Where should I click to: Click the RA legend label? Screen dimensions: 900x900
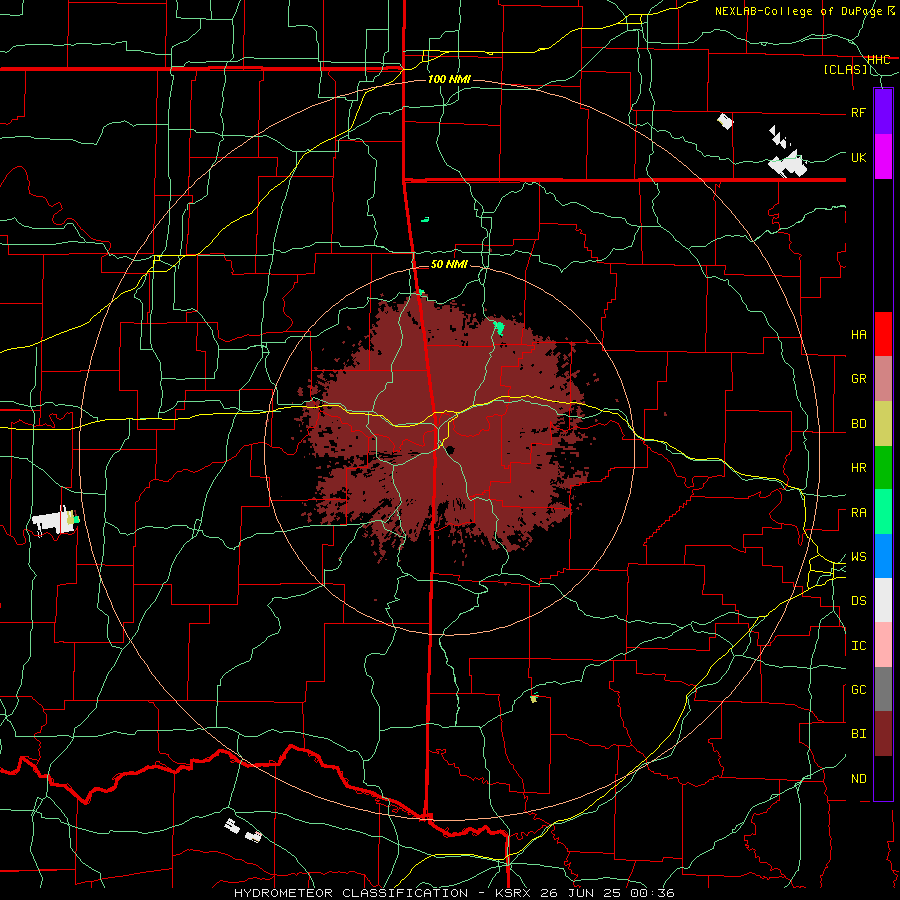point(859,513)
